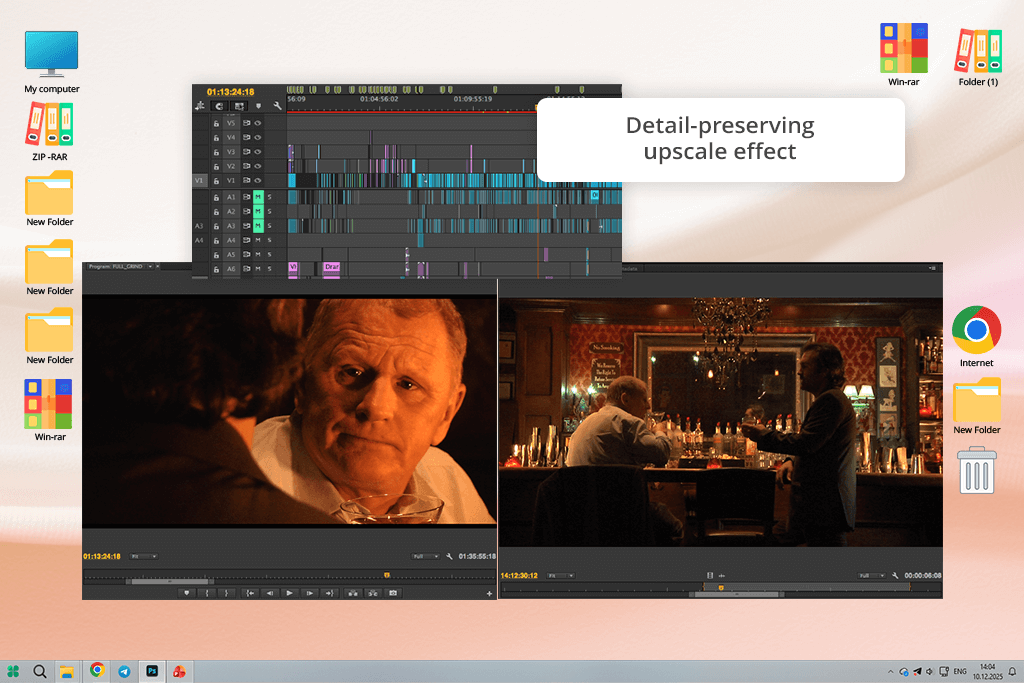Screen dimensions: 1024x683
Task: Open Source monitor Full resolution dropdown
Action: point(872,575)
